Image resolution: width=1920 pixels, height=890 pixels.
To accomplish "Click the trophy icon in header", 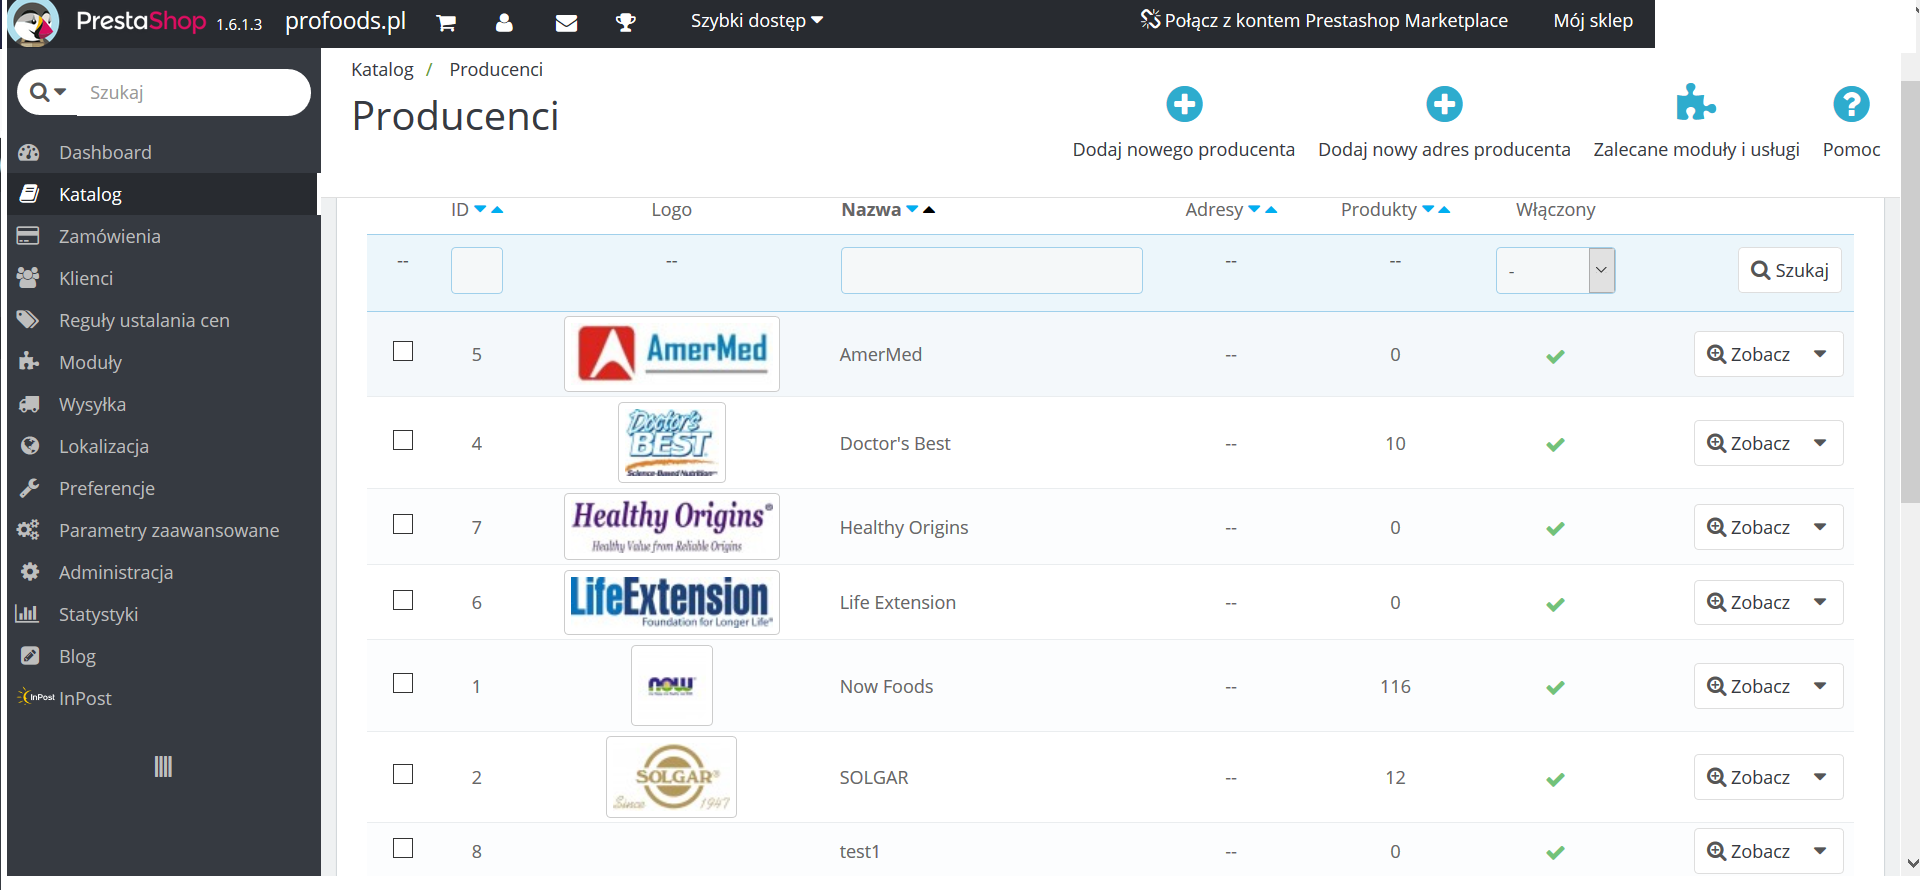I will coord(626,22).
